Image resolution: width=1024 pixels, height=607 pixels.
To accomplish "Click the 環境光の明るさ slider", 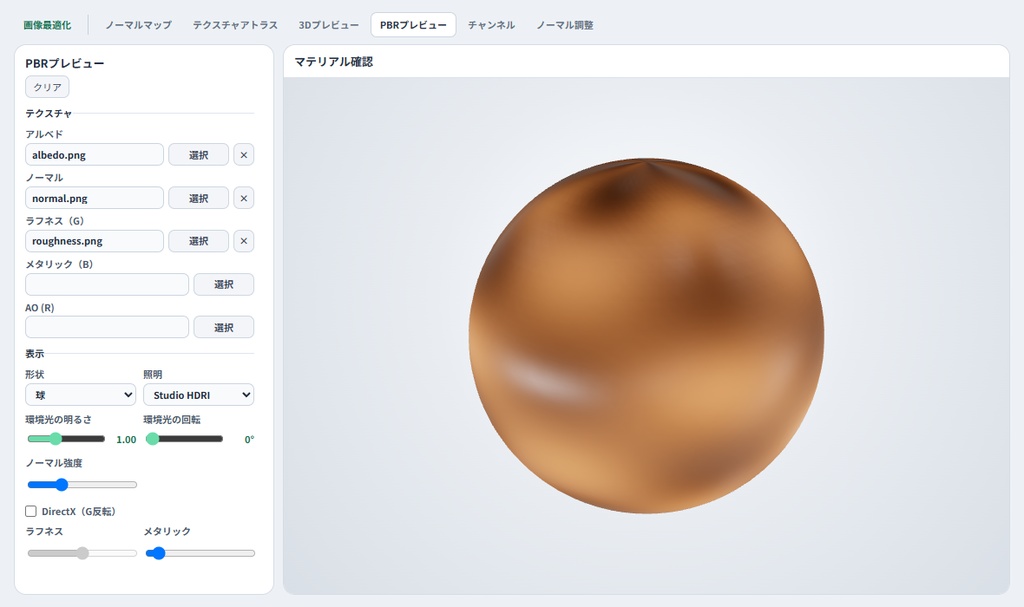I will 66,439.
